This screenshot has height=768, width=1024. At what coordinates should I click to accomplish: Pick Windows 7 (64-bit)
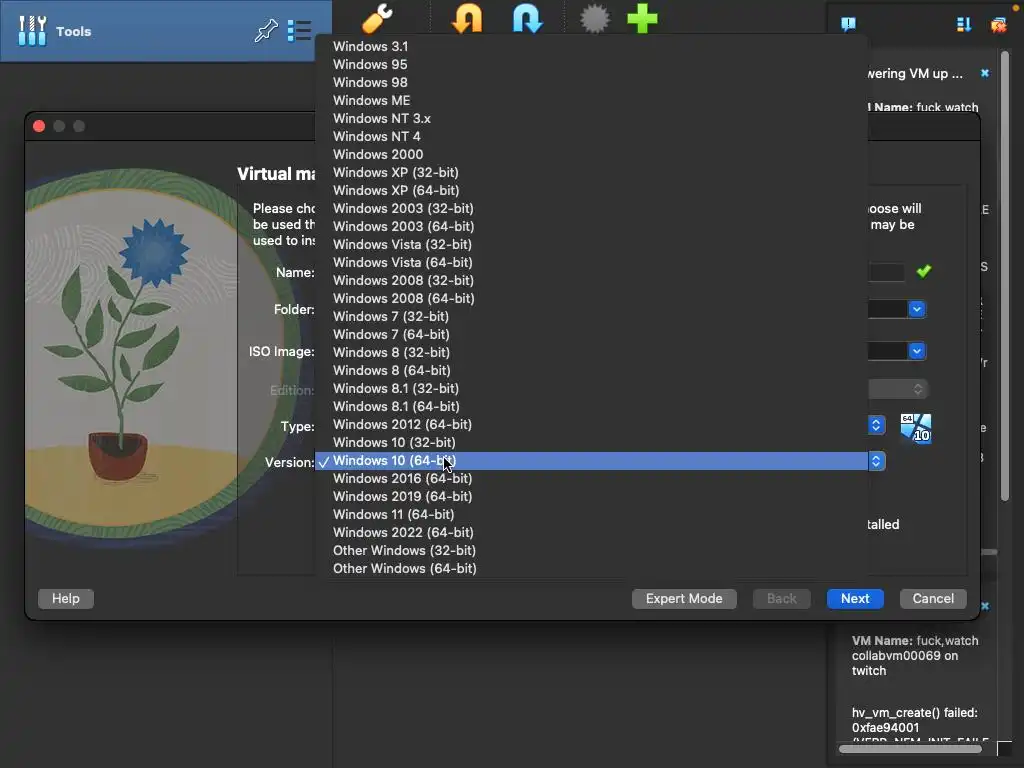click(x=591, y=334)
